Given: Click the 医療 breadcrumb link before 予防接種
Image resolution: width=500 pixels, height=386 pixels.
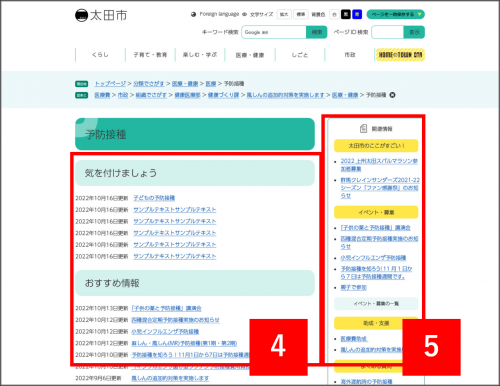Looking at the screenshot, I should tap(211, 83).
